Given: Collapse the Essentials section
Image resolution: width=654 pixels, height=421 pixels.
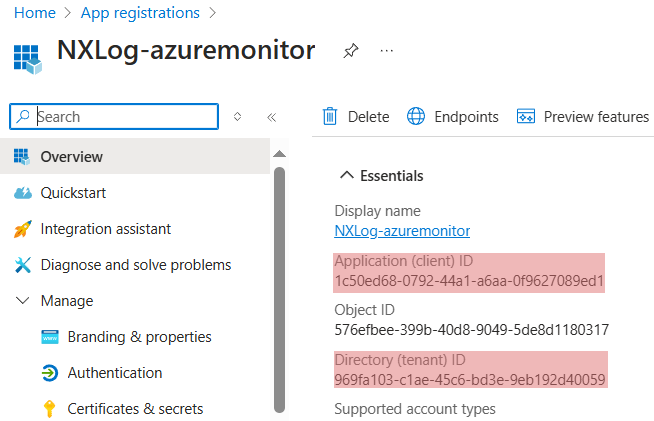Looking at the screenshot, I should click(347, 176).
